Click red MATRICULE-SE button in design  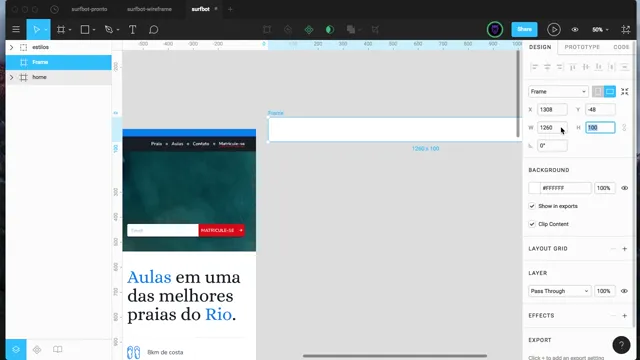pyautogui.click(x=222, y=230)
